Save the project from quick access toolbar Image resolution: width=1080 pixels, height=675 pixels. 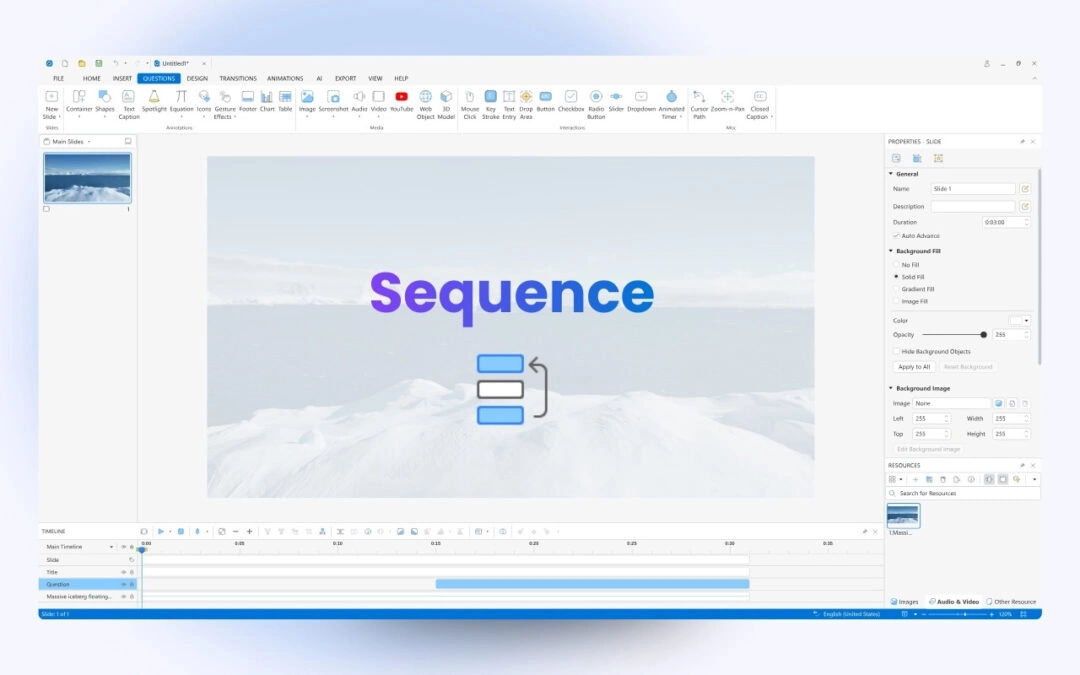(98, 63)
